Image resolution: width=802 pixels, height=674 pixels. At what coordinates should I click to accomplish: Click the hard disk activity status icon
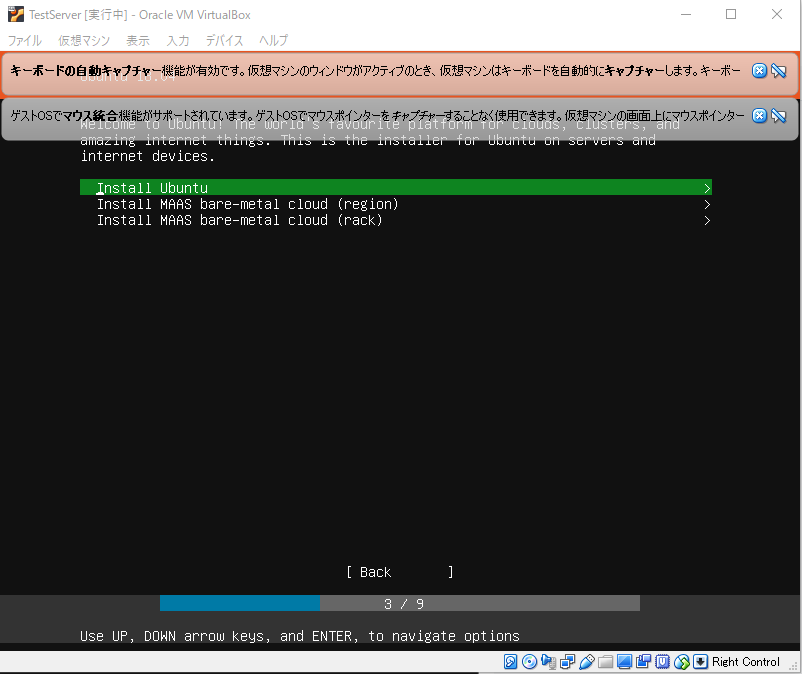(510, 662)
